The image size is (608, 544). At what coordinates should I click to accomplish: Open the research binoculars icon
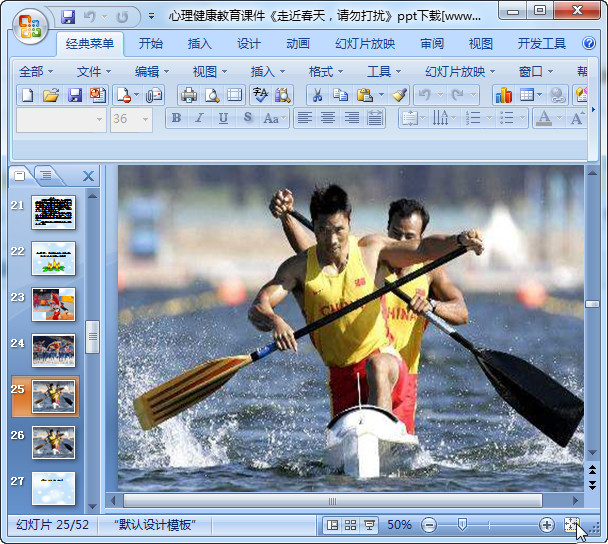click(283, 95)
